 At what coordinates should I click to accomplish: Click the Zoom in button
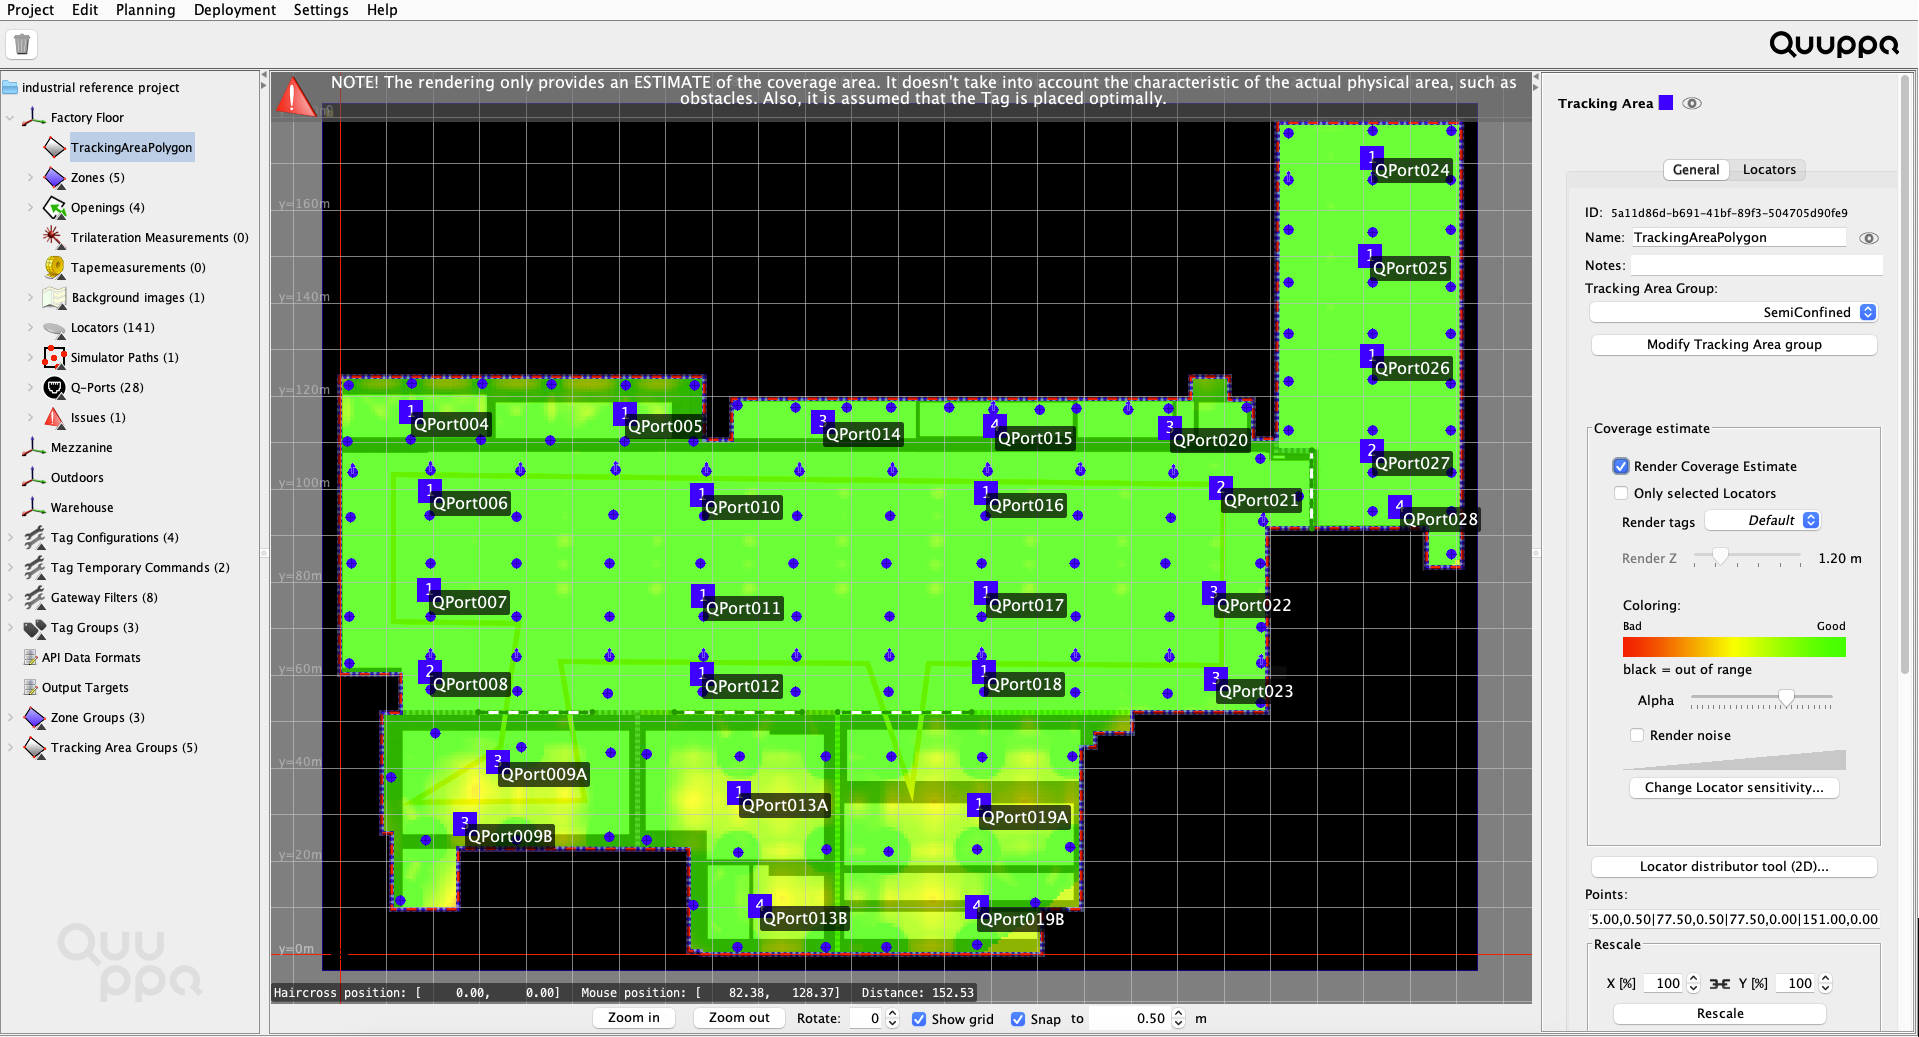click(x=634, y=1018)
